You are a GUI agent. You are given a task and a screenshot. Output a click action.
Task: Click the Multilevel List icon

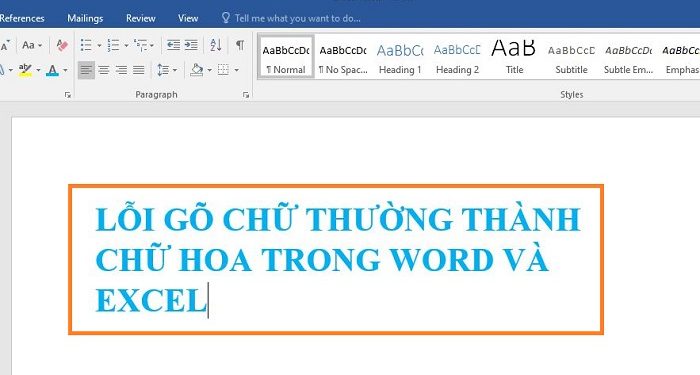click(x=141, y=45)
